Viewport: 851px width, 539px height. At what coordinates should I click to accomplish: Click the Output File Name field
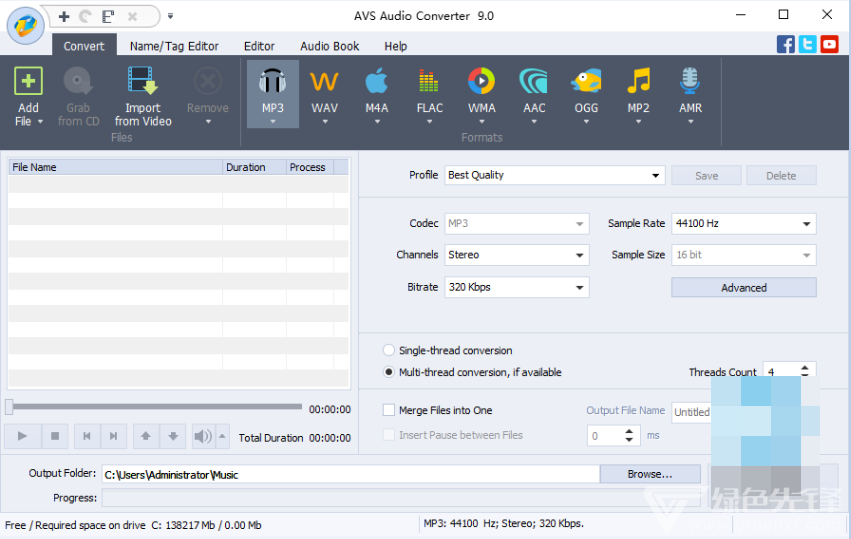point(691,412)
